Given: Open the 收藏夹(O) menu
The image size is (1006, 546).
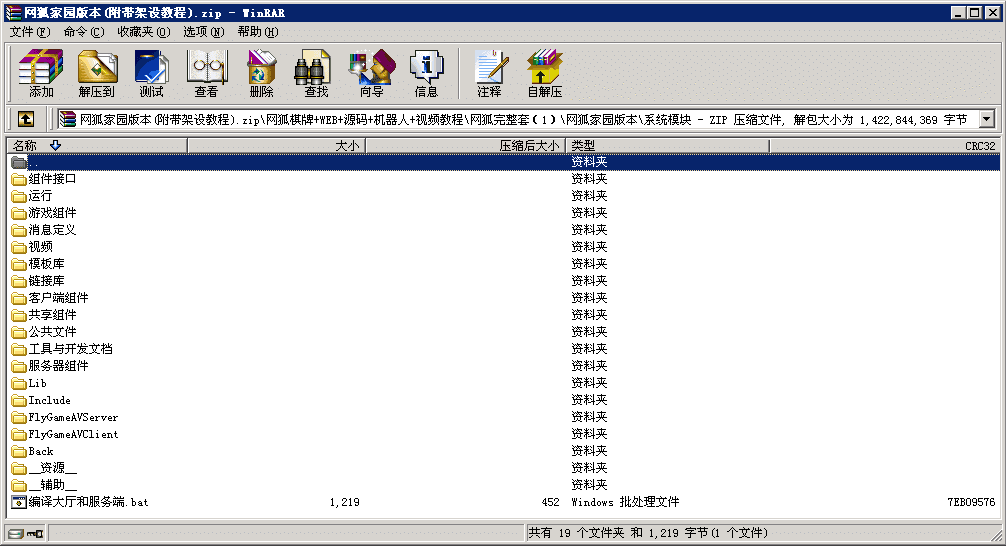Looking at the screenshot, I should (x=144, y=31).
